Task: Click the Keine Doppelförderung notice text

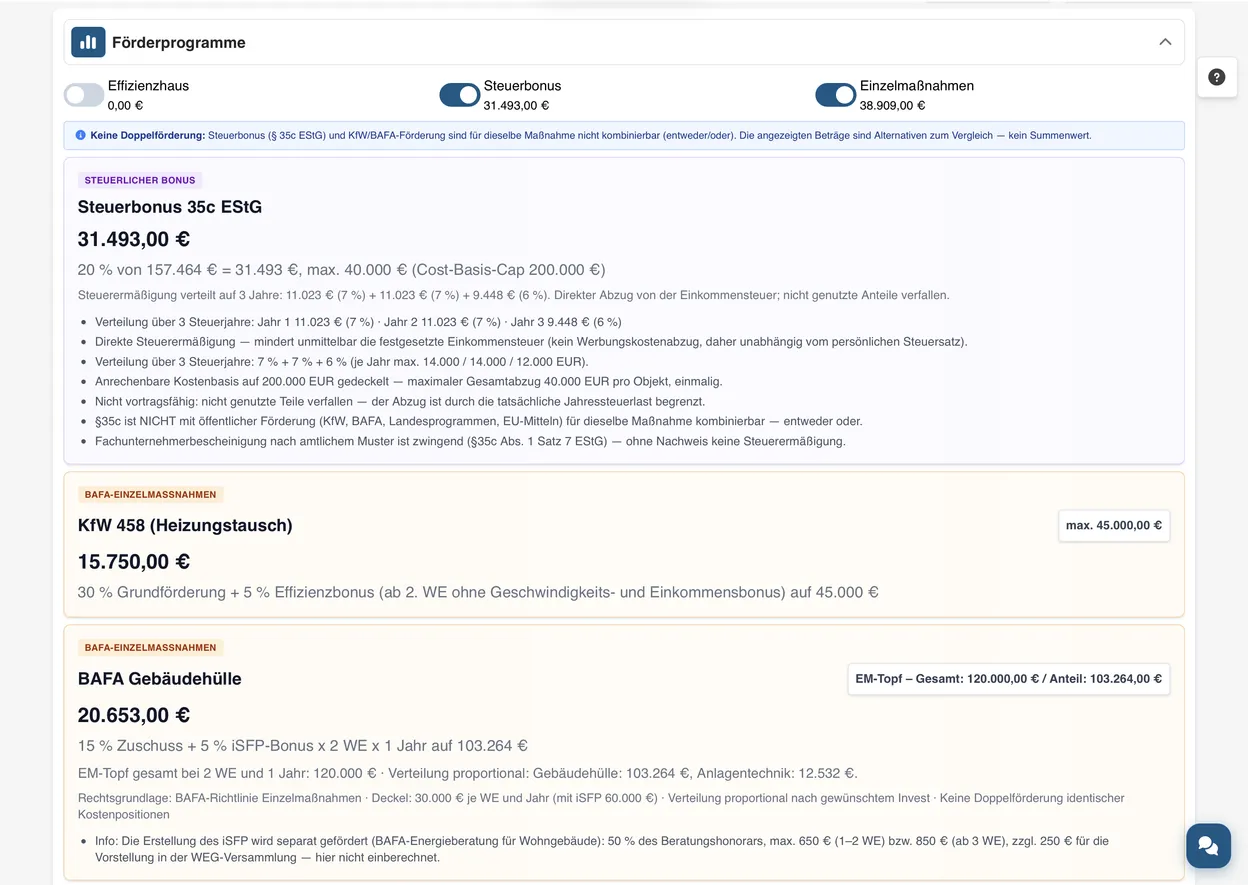Action: pos(590,135)
